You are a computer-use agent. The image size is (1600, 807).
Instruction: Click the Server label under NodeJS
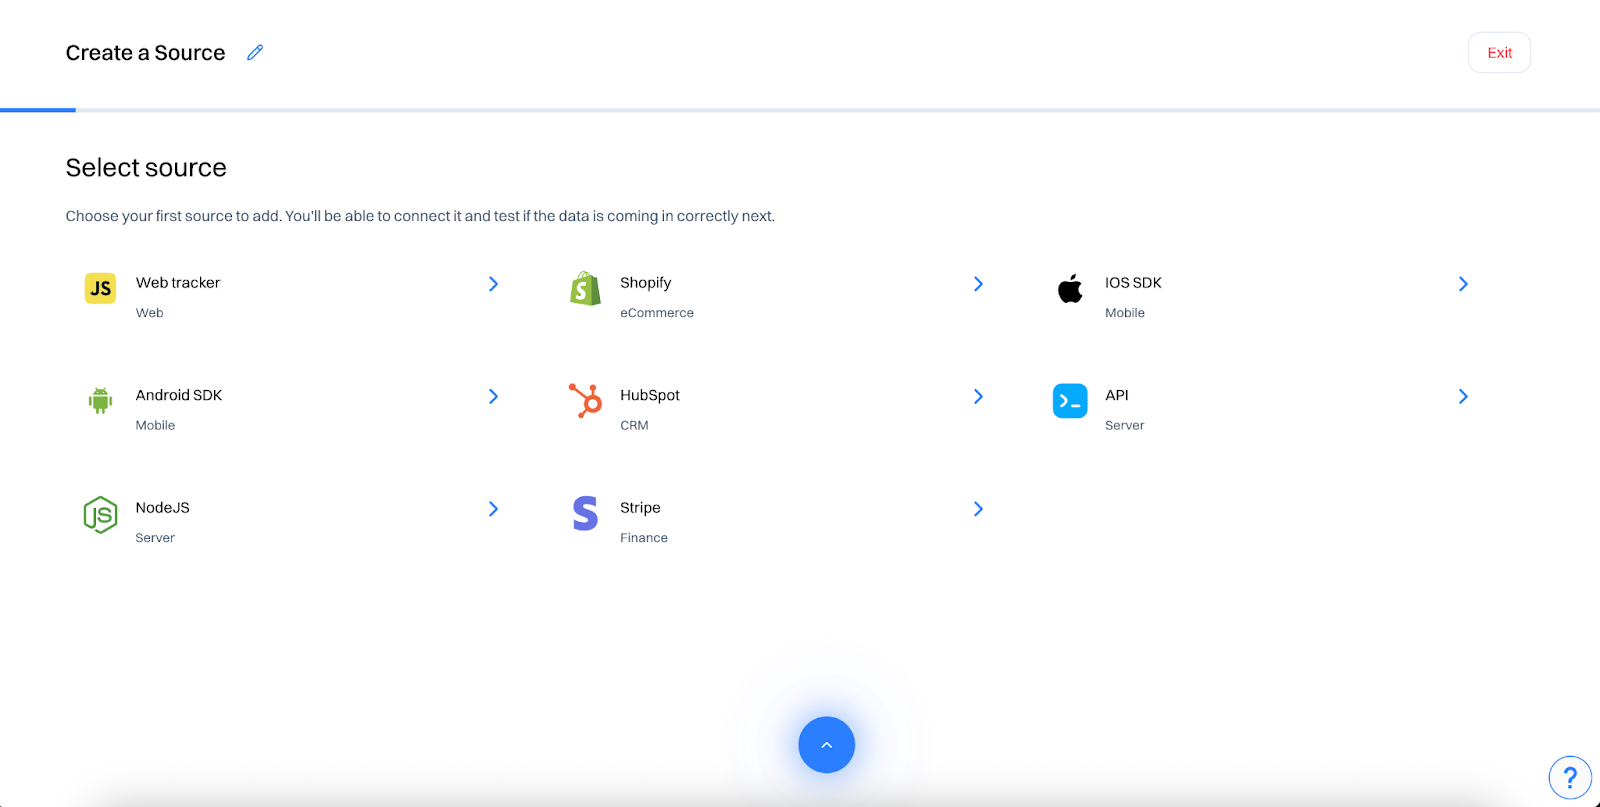155,538
